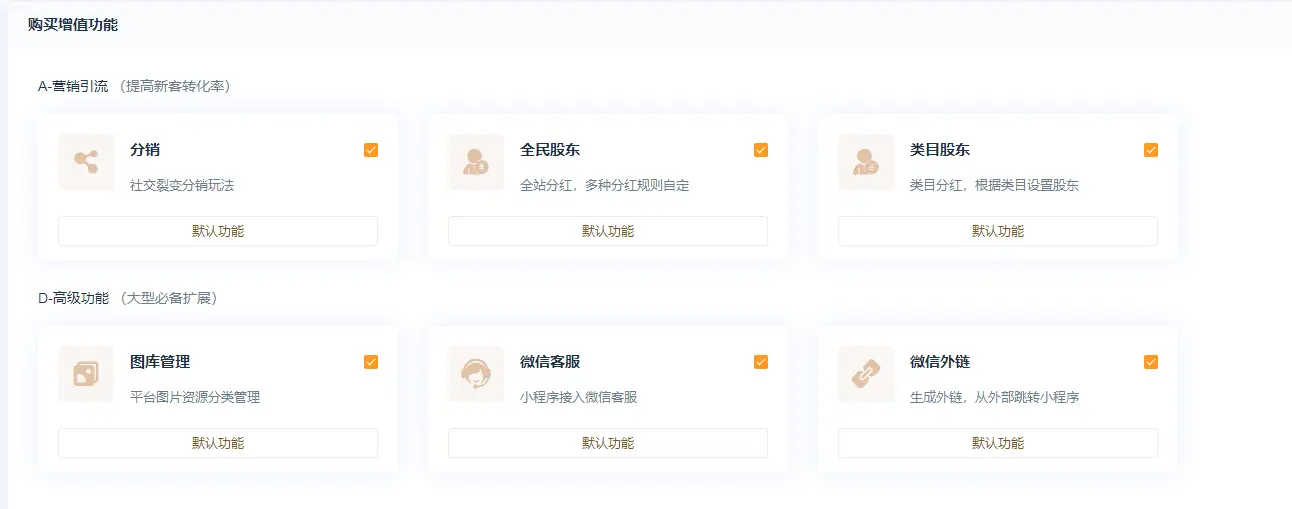Image resolution: width=1292 pixels, height=509 pixels.
Task: Select the A-营销引流 section heading
Action: (73, 86)
